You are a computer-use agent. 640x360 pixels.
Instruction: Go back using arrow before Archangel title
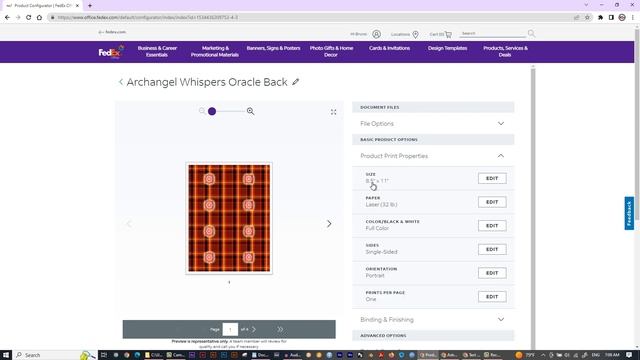click(121, 82)
